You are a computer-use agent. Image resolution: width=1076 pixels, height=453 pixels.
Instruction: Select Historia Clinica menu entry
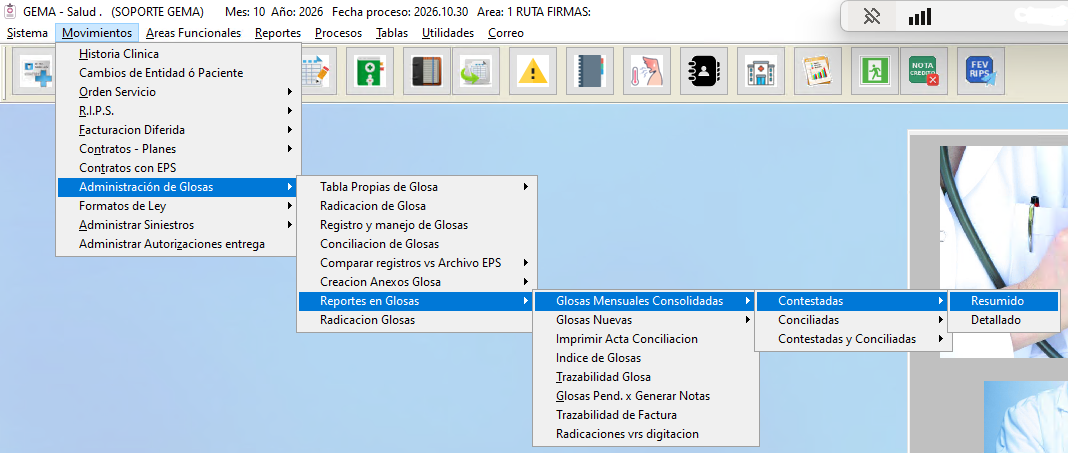click(178, 54)
